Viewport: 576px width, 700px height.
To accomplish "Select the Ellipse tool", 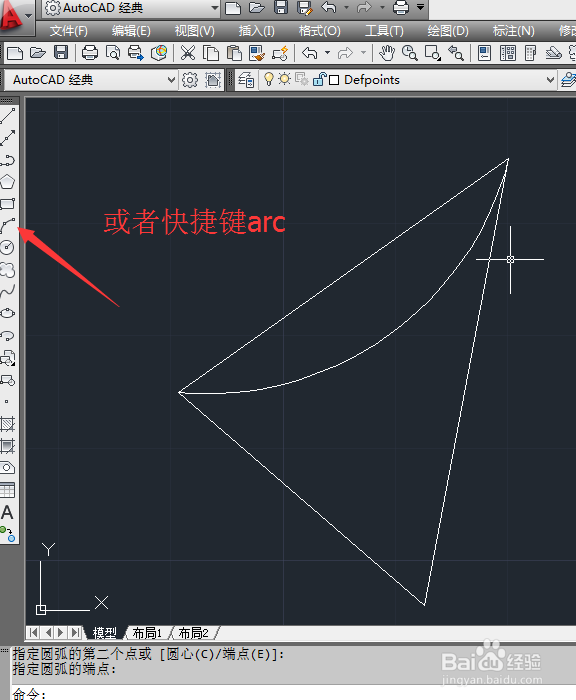I will 8,313.
